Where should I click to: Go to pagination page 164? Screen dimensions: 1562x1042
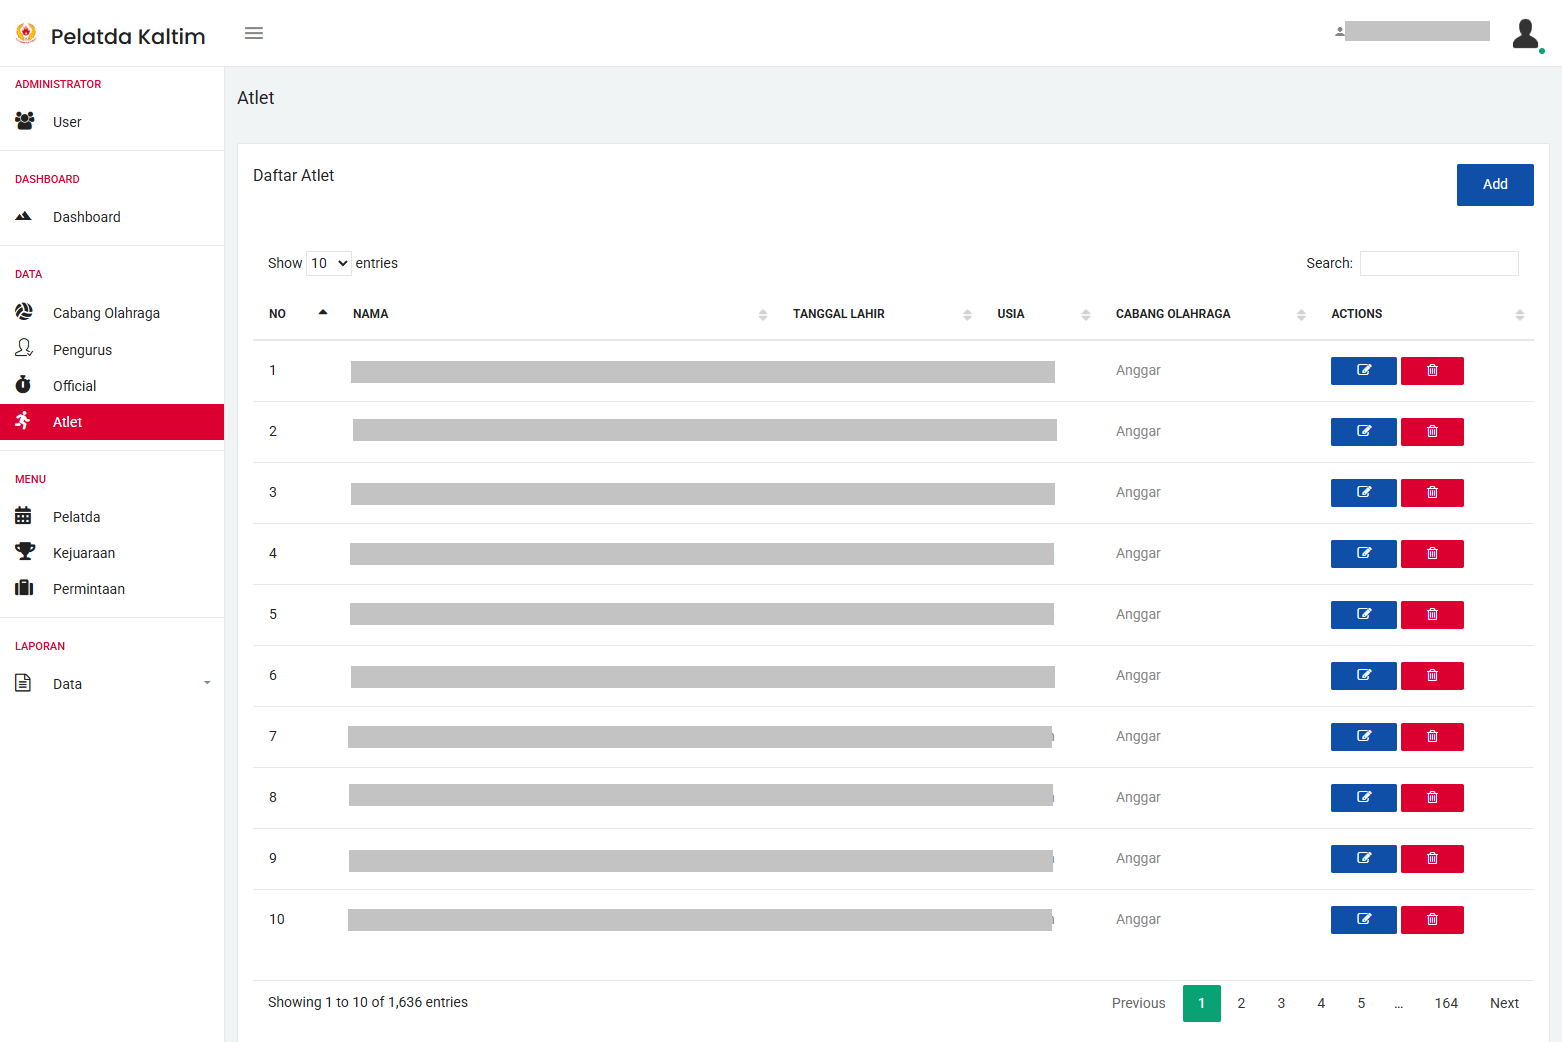pos(1445,1003)
